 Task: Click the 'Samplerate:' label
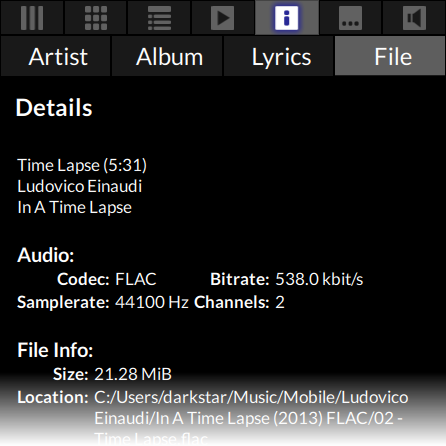point(63,302)
